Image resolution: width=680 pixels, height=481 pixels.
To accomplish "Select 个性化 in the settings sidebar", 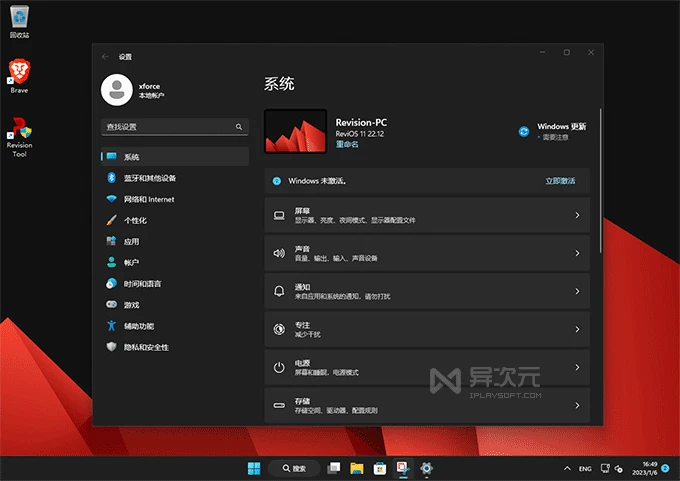I will pos(135,220).
